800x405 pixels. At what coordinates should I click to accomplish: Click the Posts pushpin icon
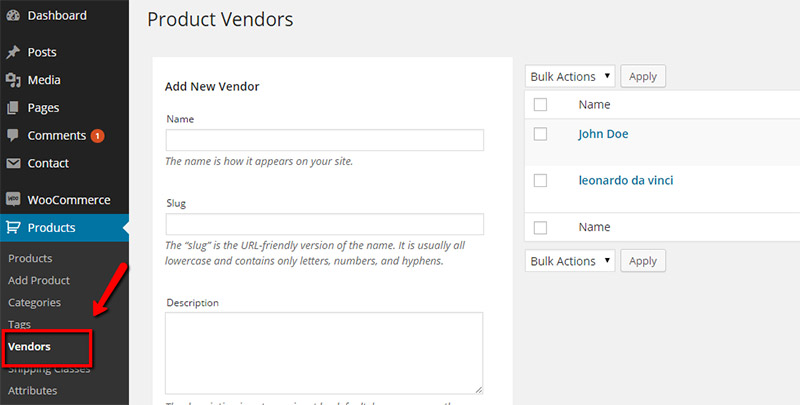(x=13, y=52)
